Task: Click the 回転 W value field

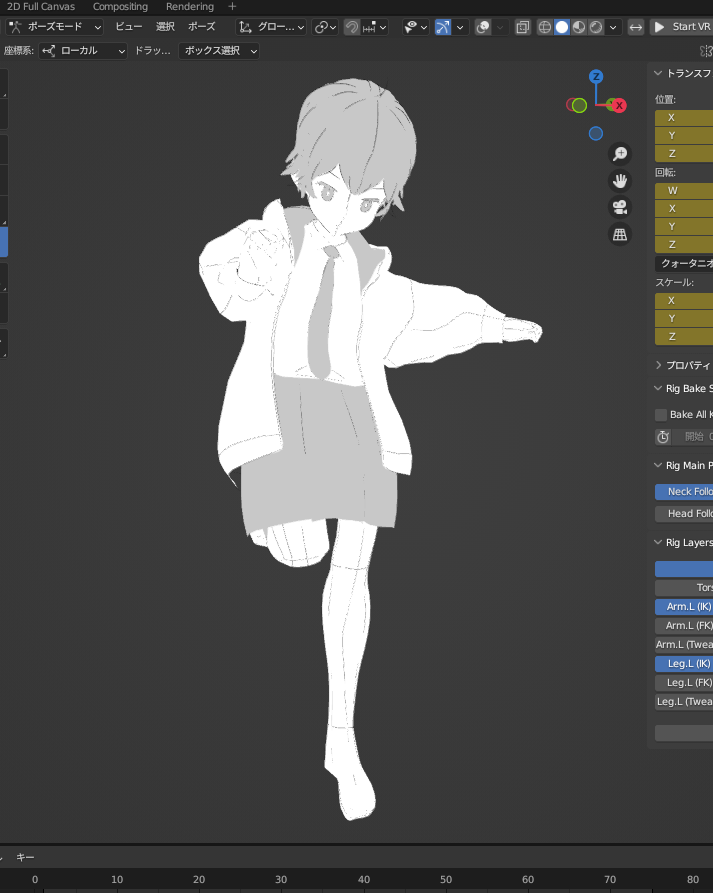Action: 684,190
